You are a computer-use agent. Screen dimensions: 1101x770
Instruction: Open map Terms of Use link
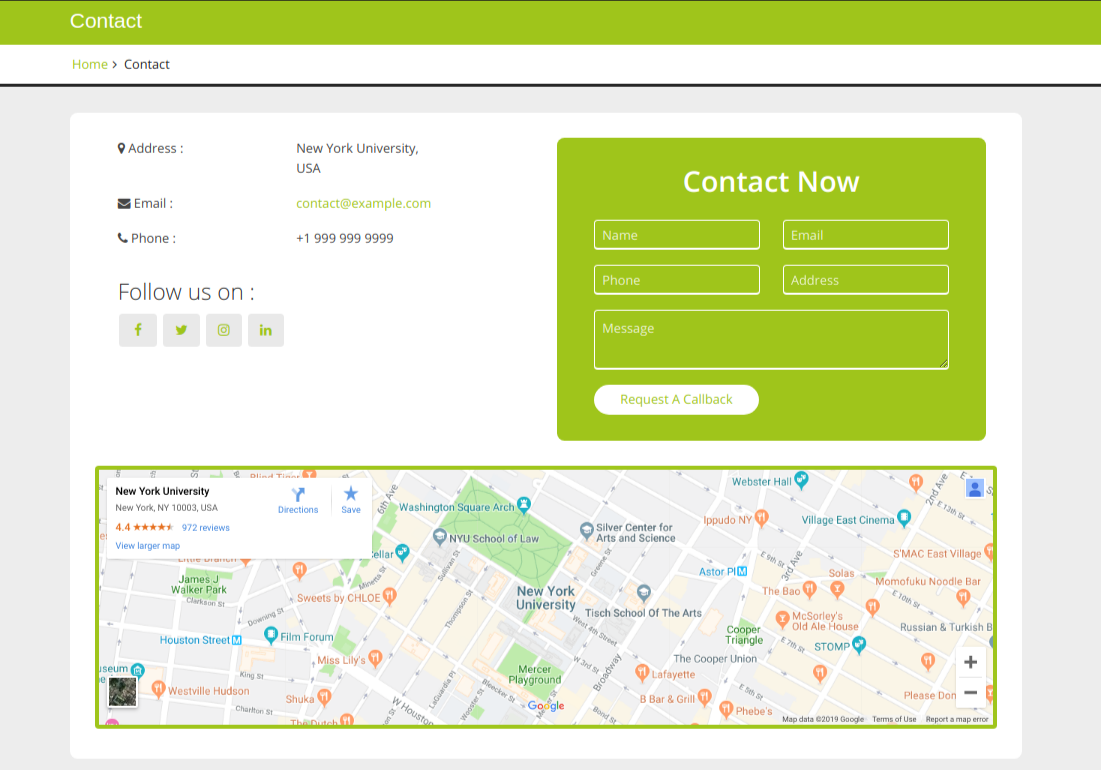[894, 719]
